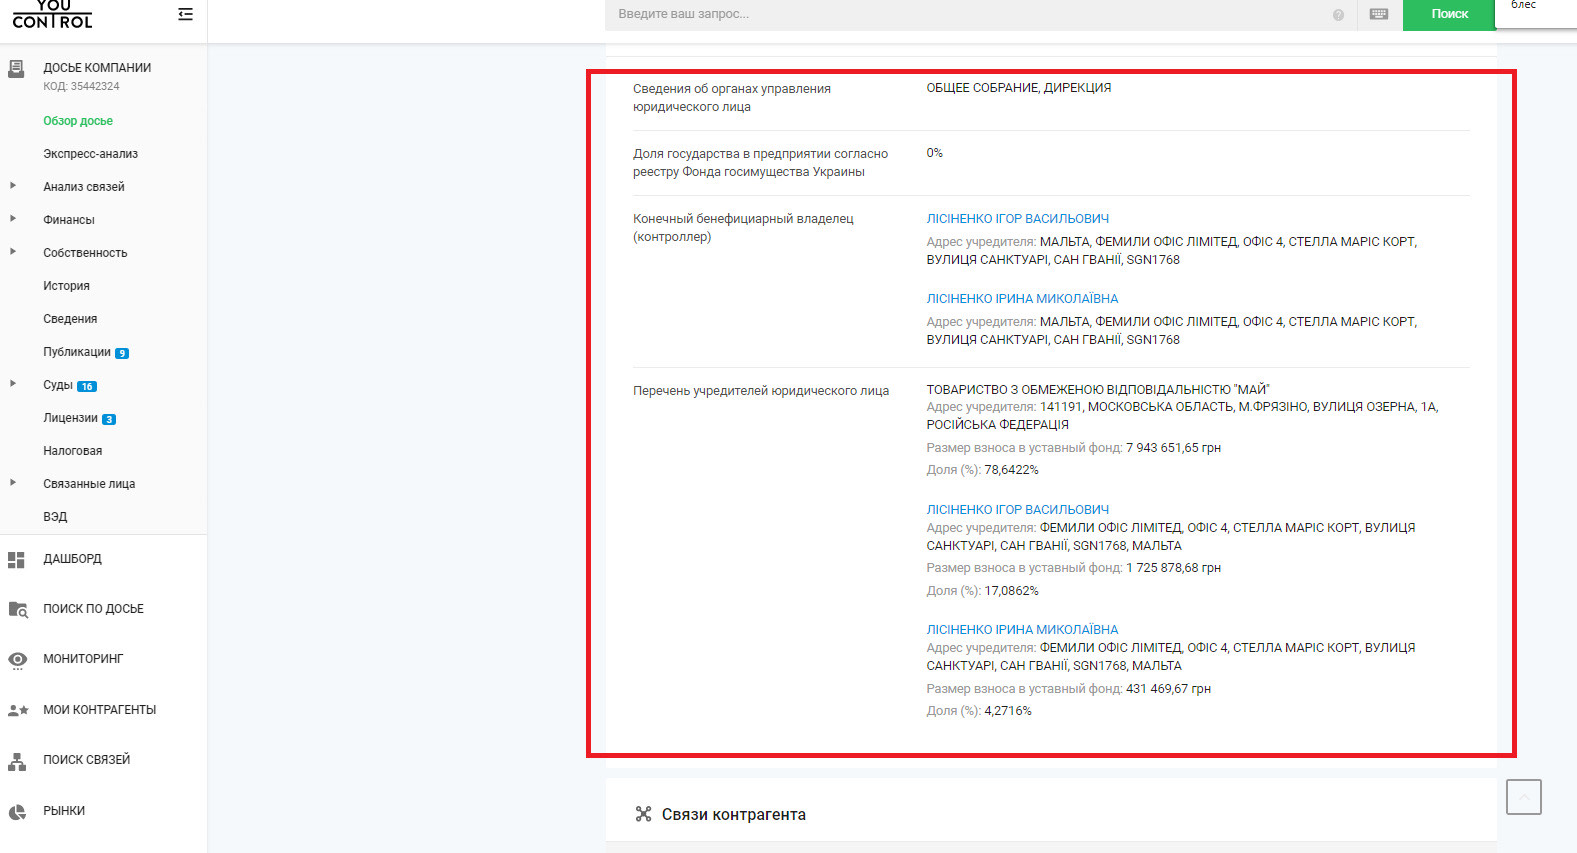Open the virtual keyboard icon in the search bar
Image resolution: width=1577 pixels, height=853 pixels.
coord(1379,14)
